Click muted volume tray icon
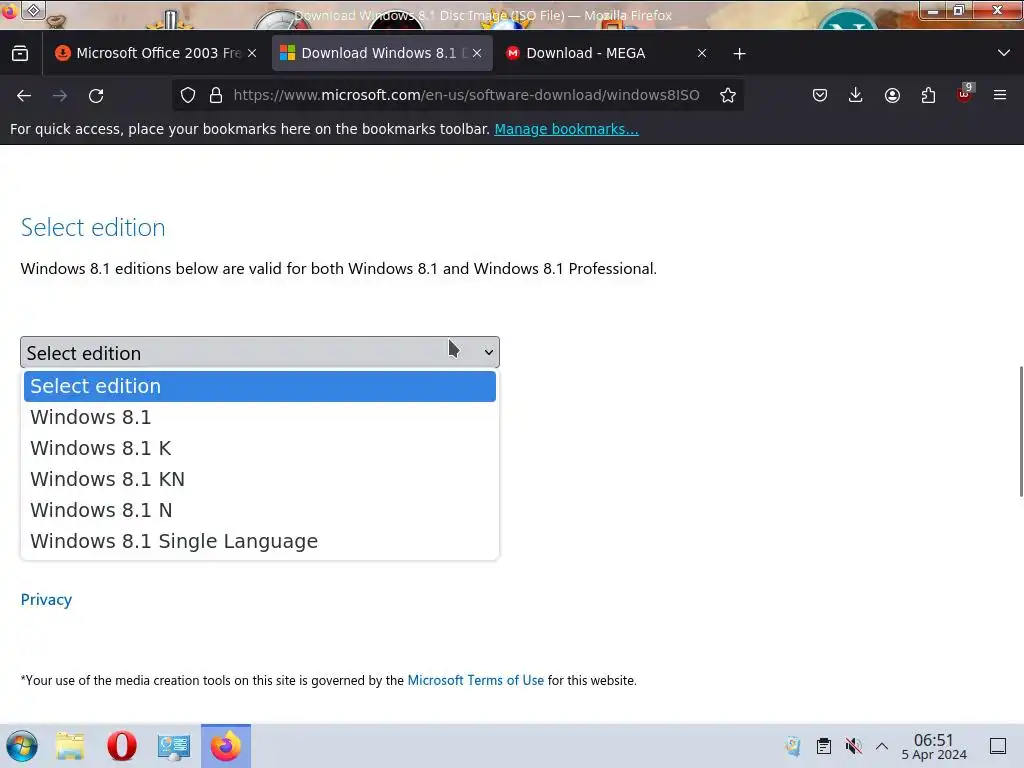This screenshot has height=768, width=1024. [854, 746]
